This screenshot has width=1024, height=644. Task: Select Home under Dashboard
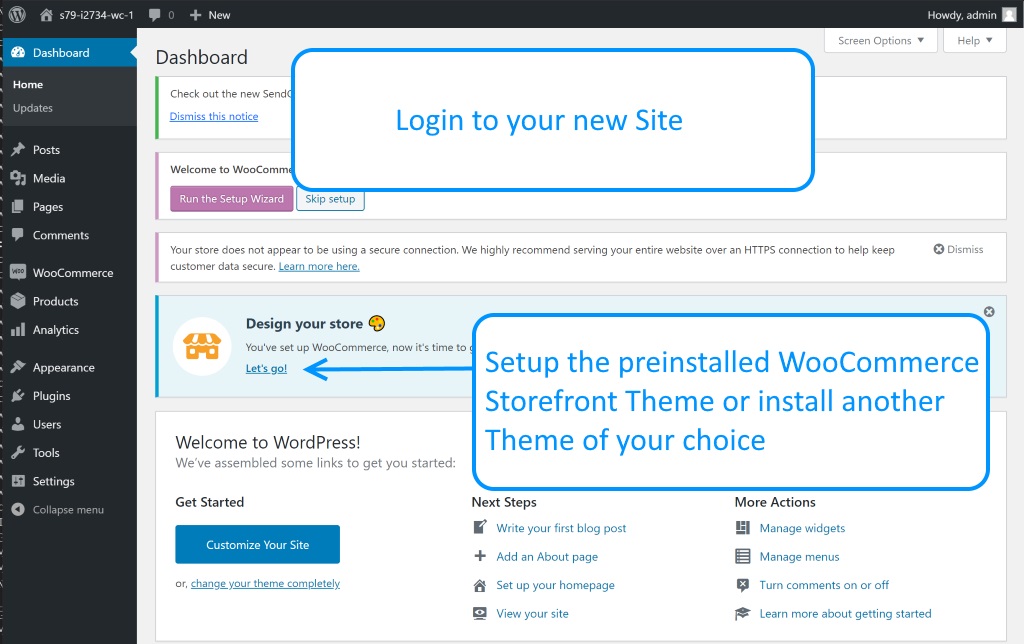tap(28, 84)
